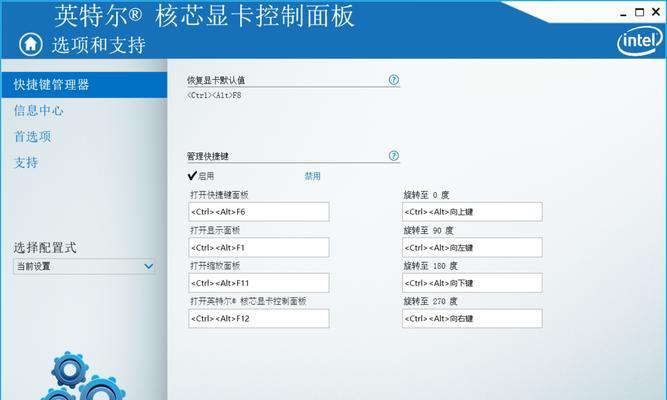Image resolution: width=667 pixels, height=400 pixels.
Task: Open 信息中心 in the sidebar
Action: [38, 111]
